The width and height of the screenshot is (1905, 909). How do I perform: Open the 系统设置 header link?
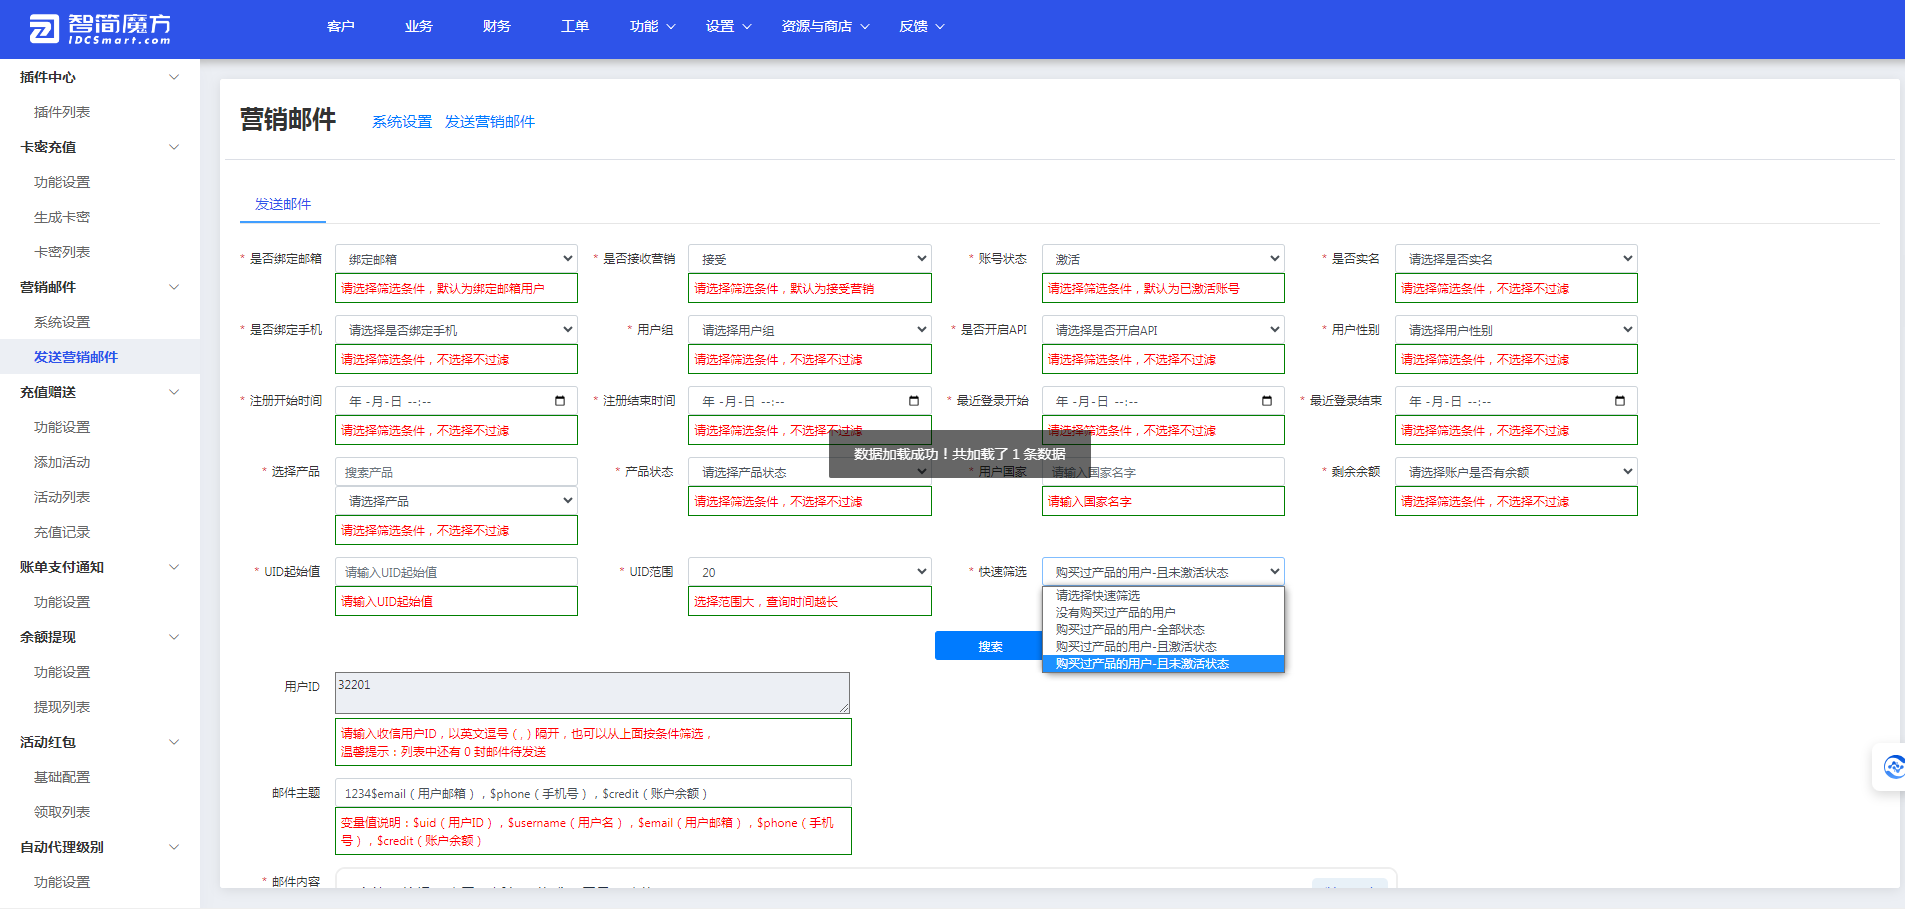coord(402,122)
